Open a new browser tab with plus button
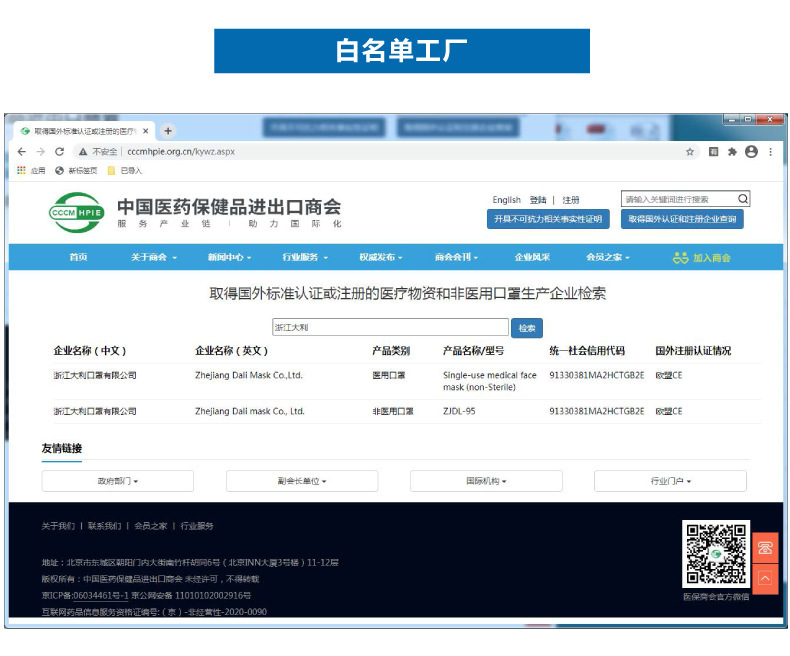Viewport: 790px width, 656px height. (x=168, y=131)
